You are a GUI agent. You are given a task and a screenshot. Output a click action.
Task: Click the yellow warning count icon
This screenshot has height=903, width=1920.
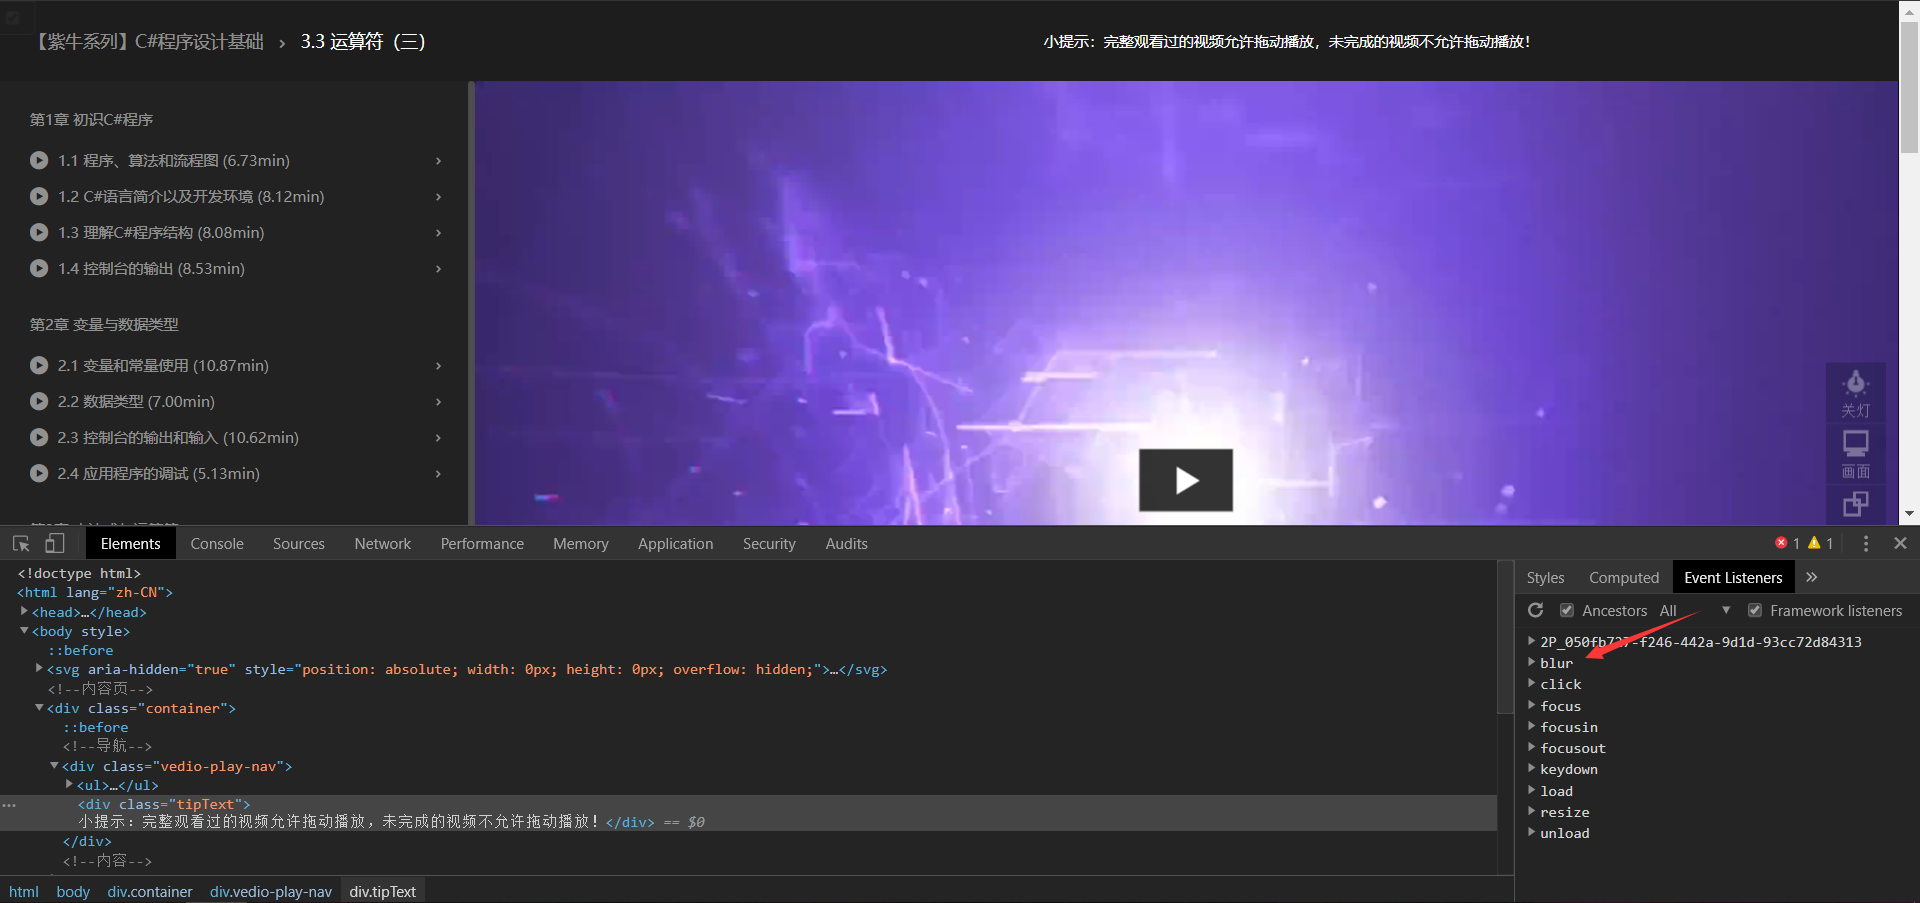click(x=1814, y=543)
